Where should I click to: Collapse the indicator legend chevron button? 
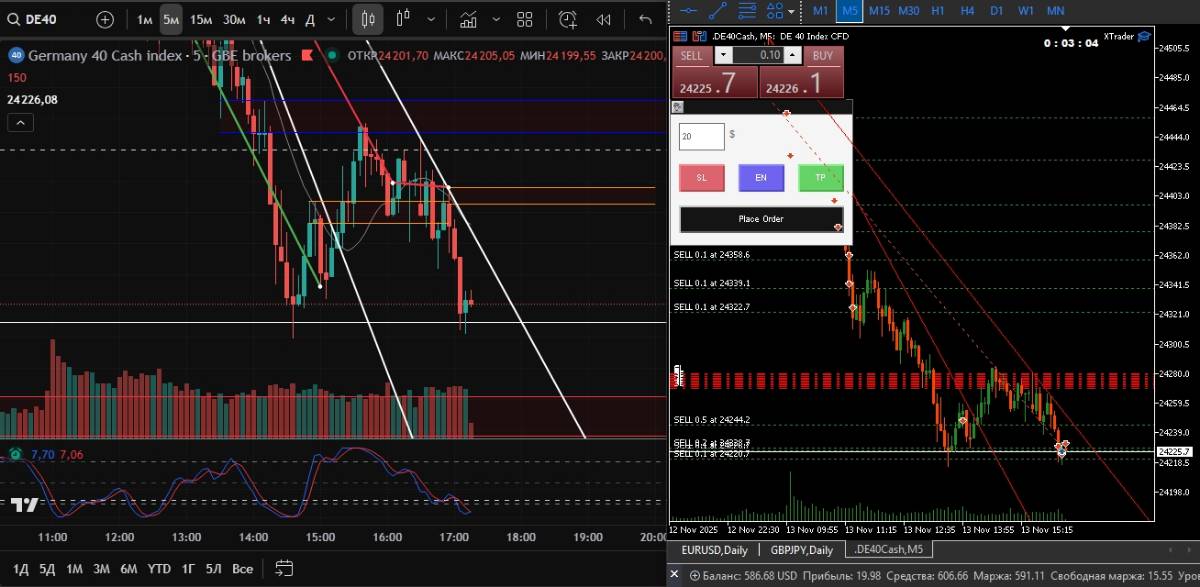tap(20, 122)
